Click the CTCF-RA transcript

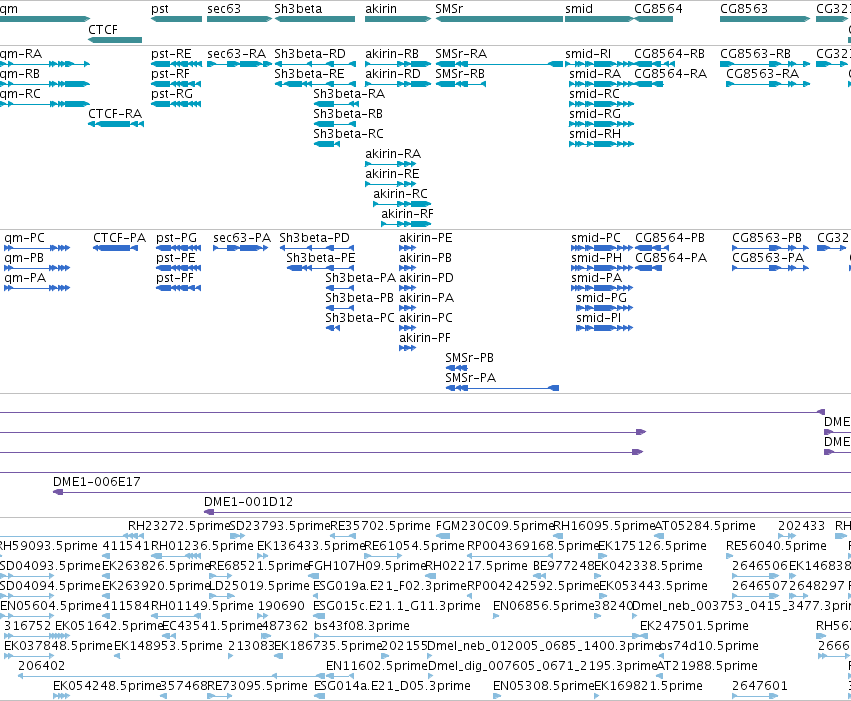(116, 124)
